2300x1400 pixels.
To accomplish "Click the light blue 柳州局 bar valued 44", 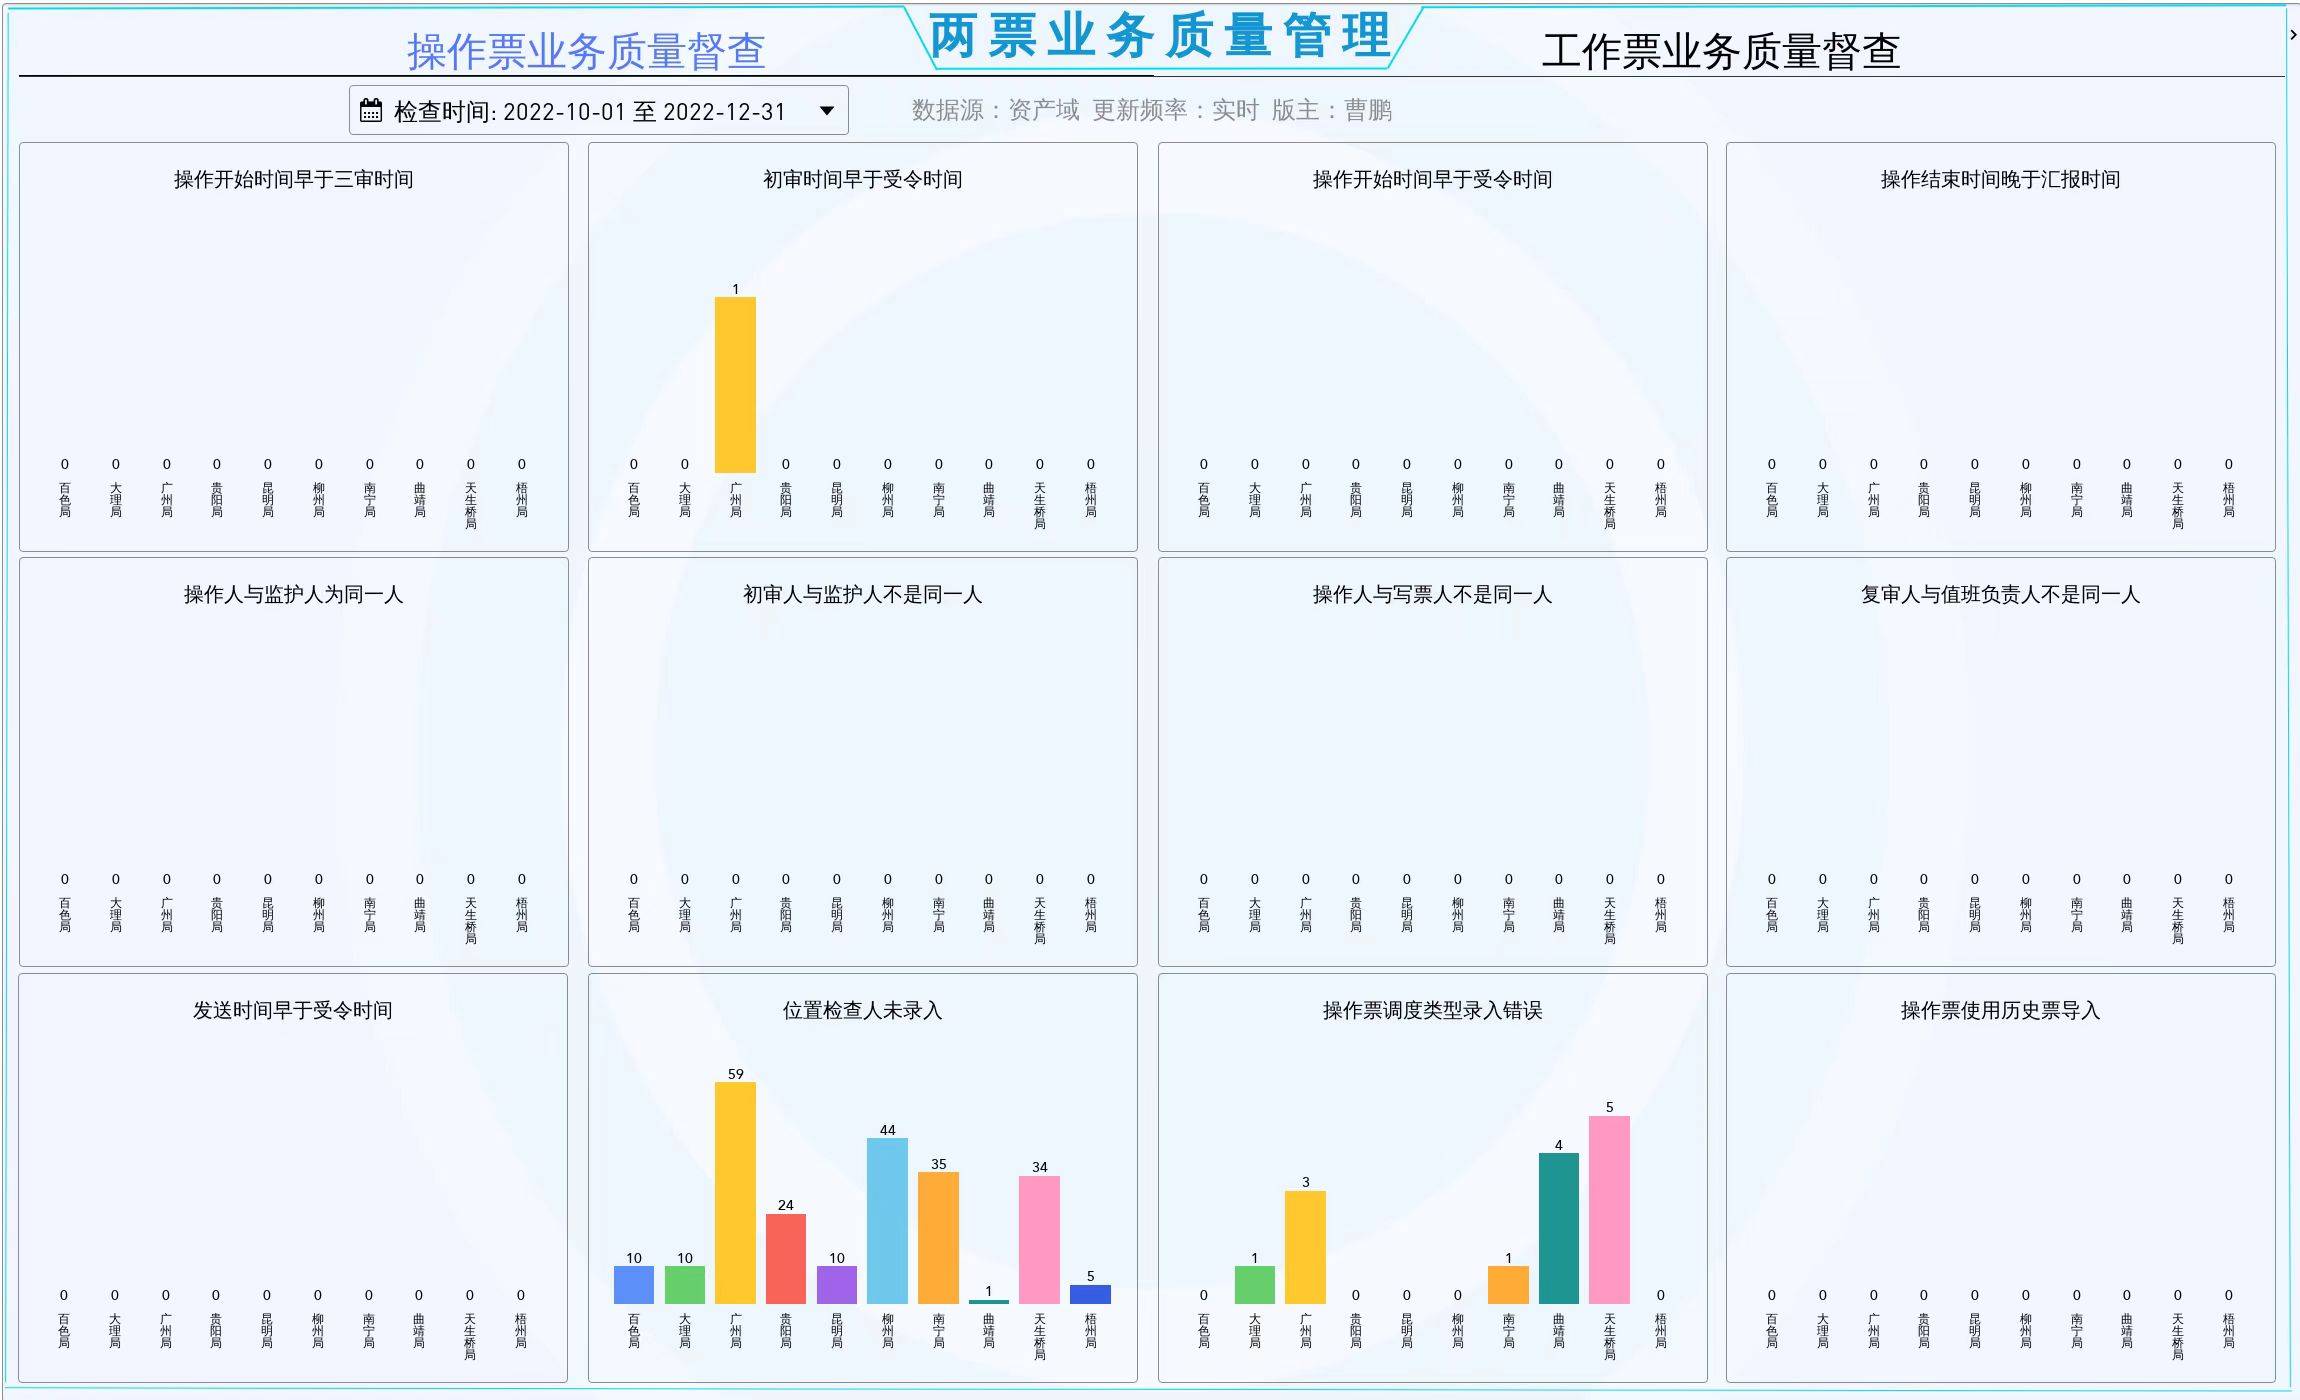I will 887,1220.
